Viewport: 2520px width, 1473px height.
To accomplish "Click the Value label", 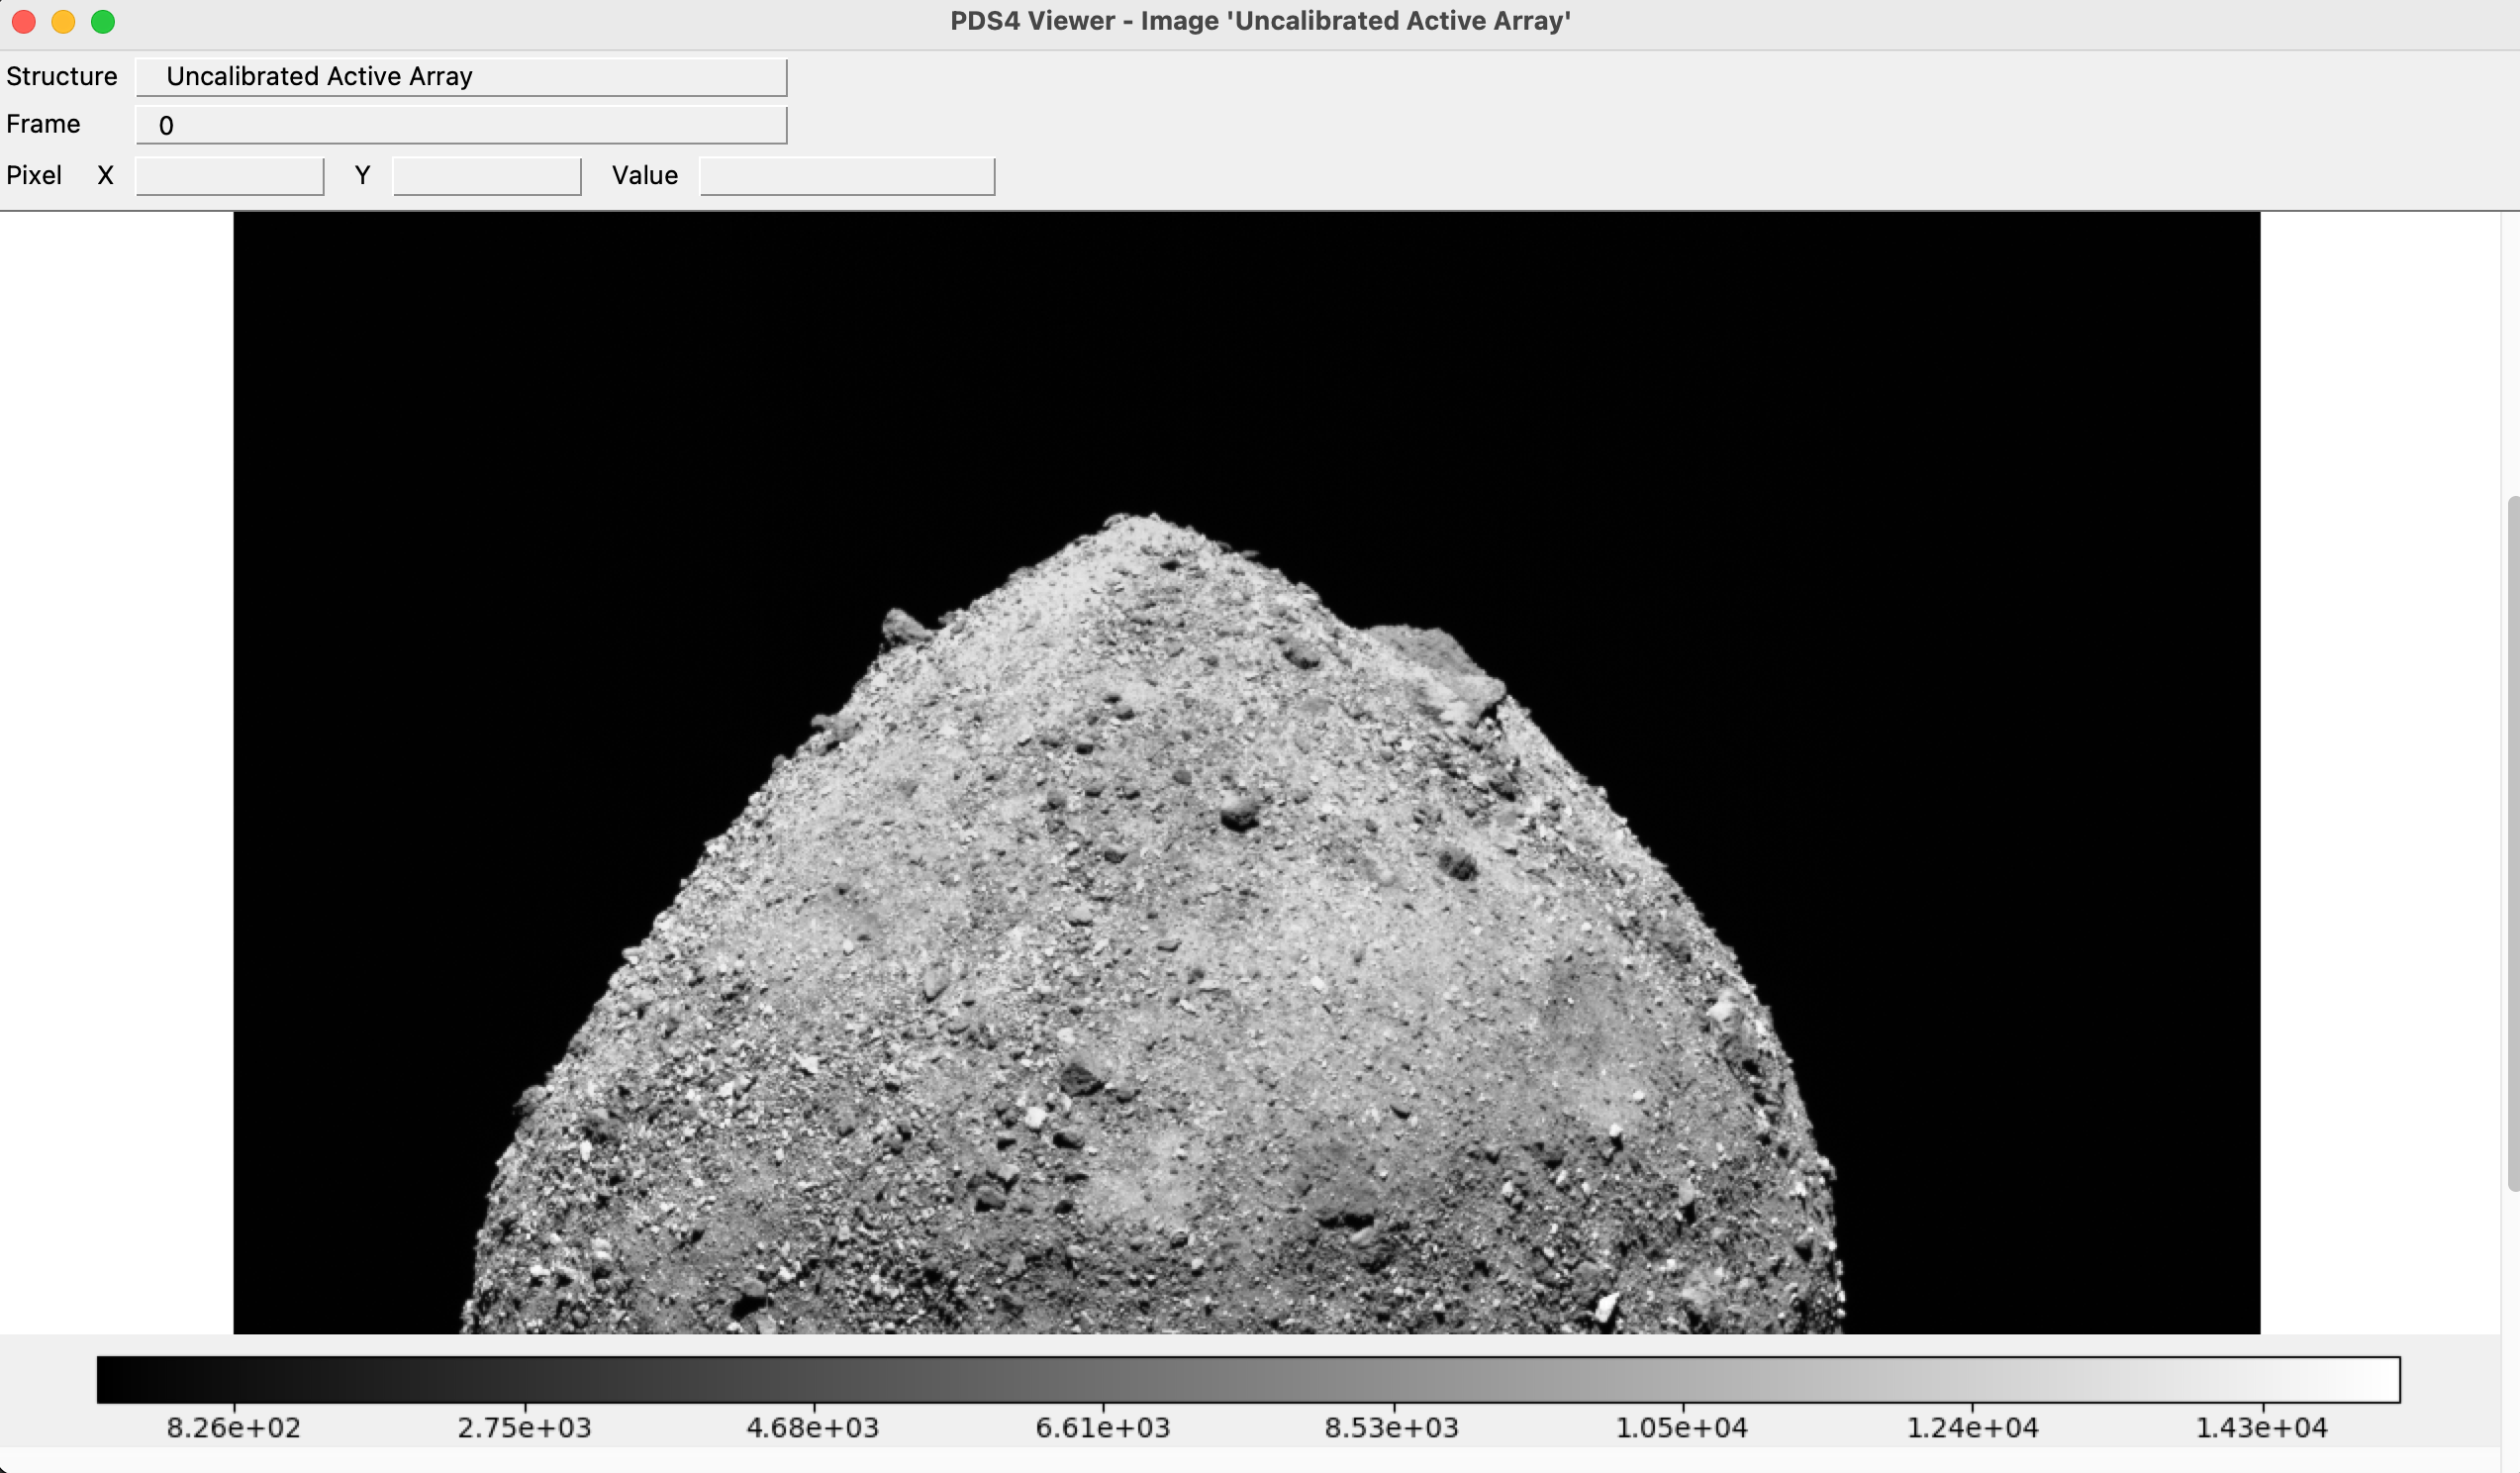I will tap(645, 175).
